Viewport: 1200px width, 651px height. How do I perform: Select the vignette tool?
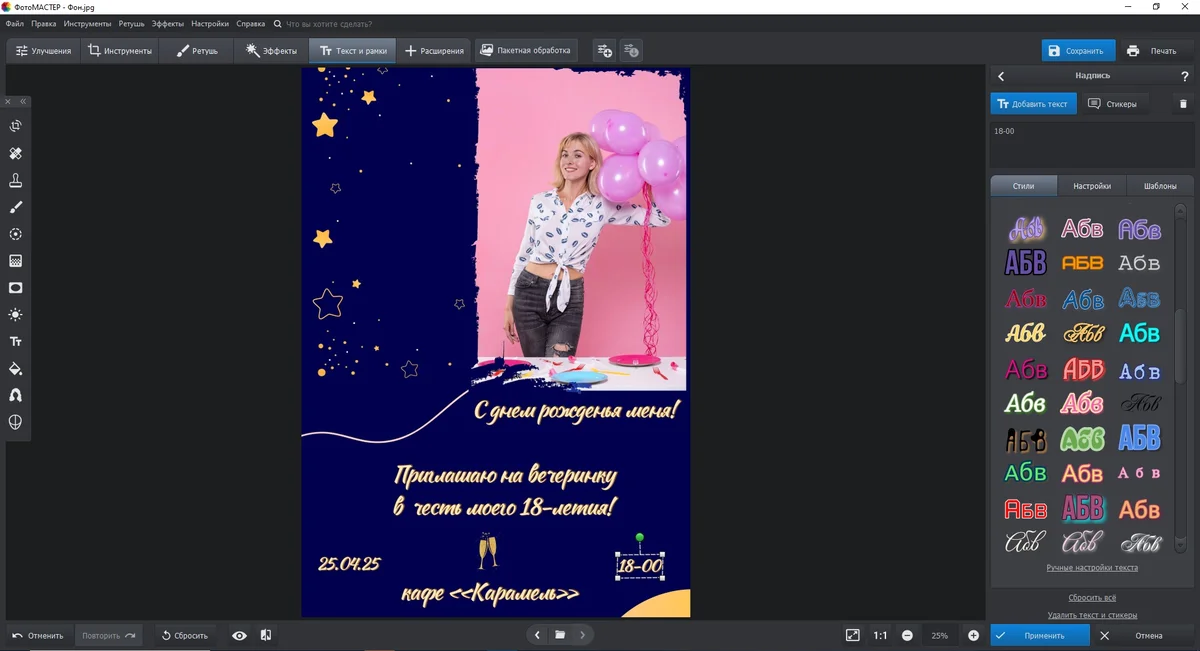[16, 288]
